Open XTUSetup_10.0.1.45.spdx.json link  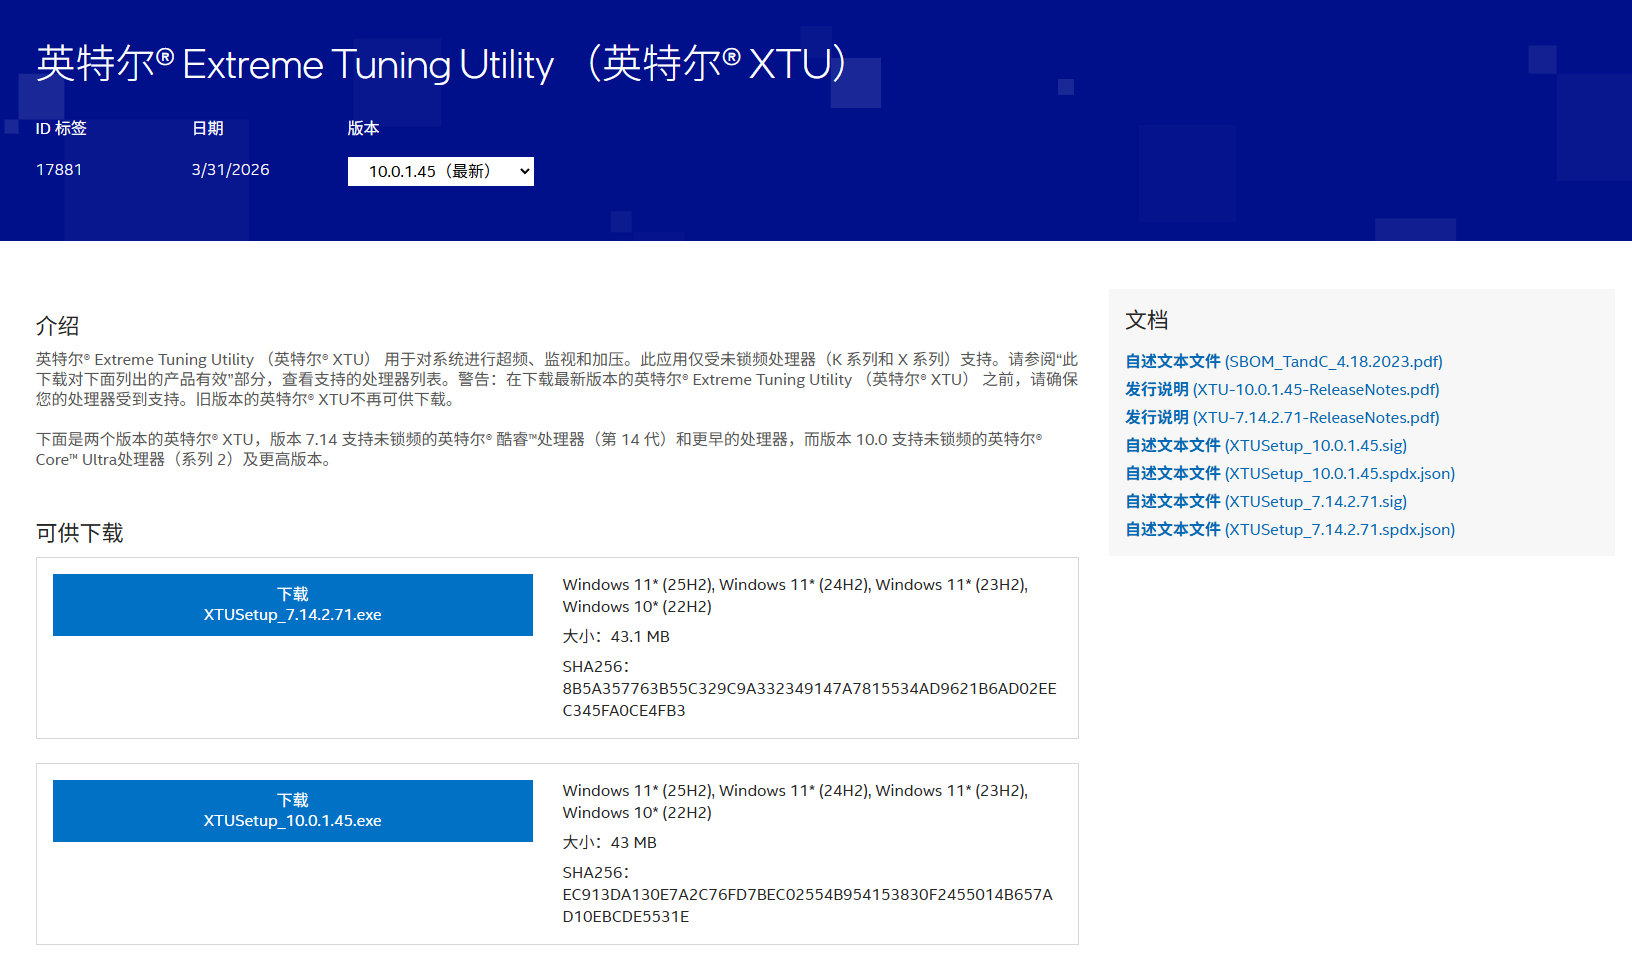(1290, 473)
